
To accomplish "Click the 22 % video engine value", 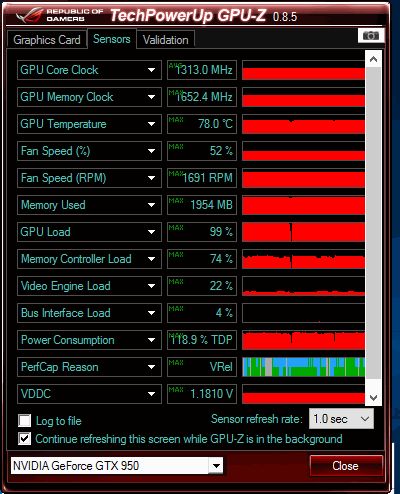I will pos(202,286).
